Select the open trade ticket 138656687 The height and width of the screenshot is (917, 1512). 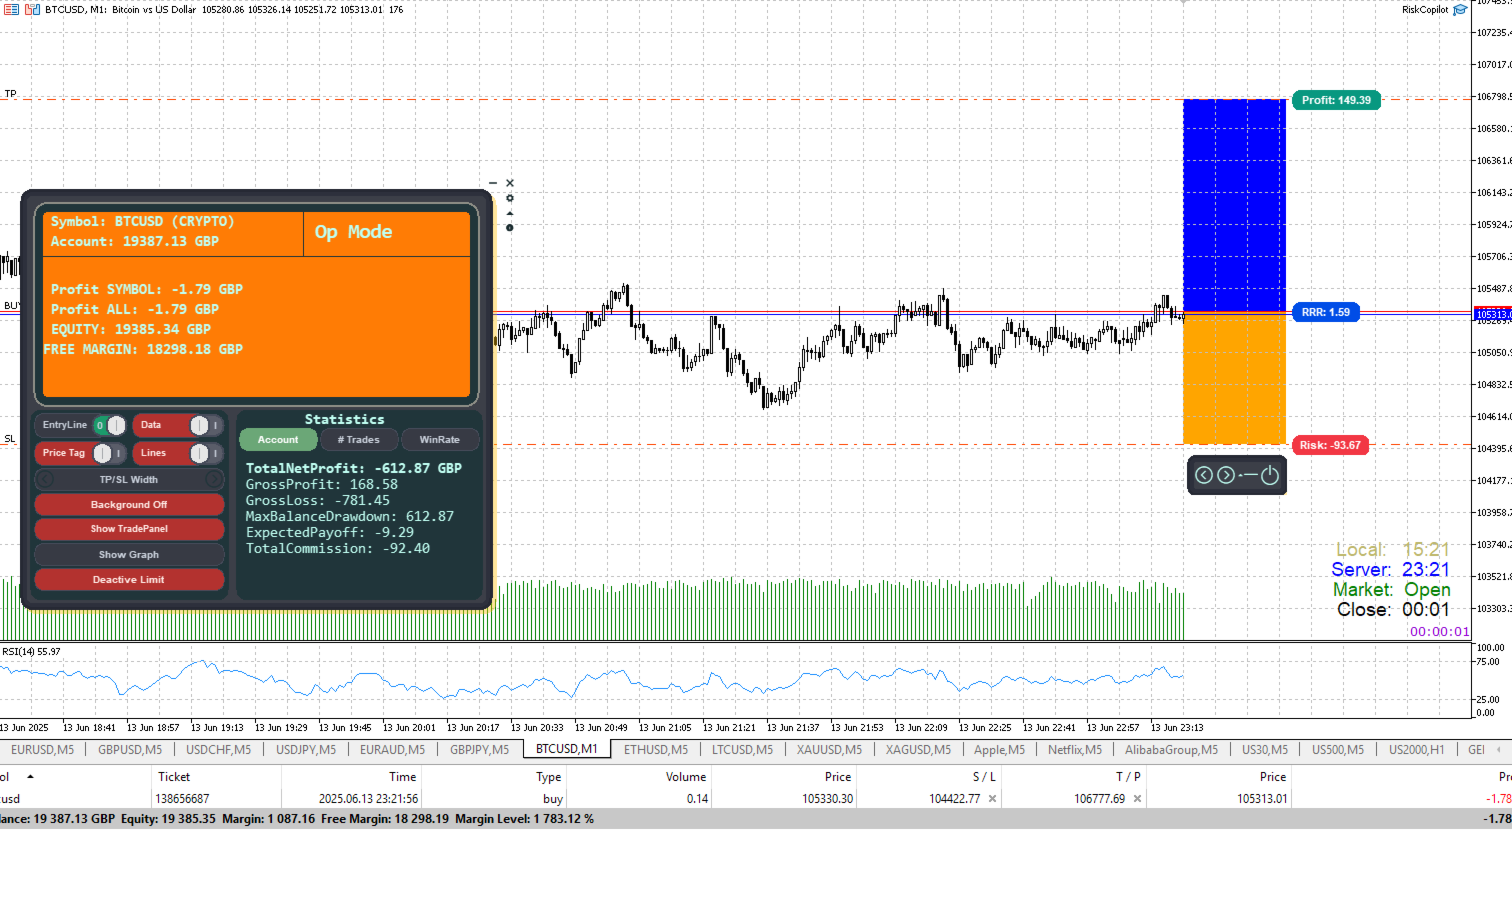point(182,799)
